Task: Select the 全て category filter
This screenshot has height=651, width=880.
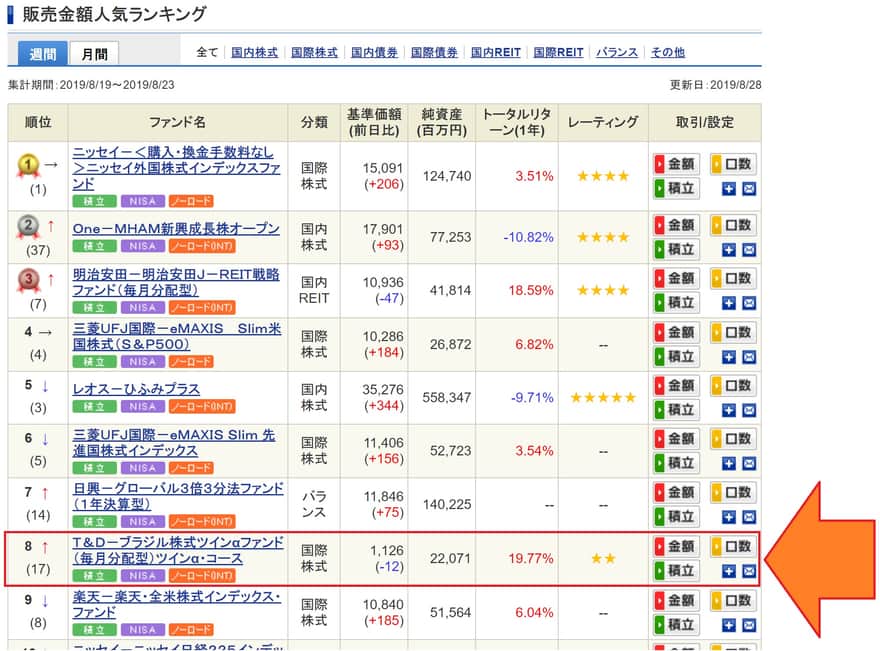Action: 207,52
